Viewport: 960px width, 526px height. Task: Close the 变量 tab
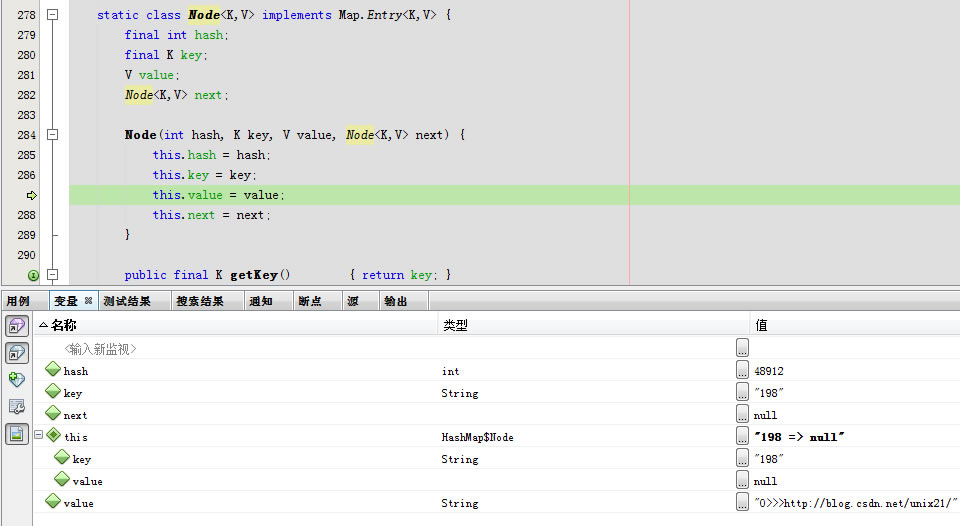88,301
